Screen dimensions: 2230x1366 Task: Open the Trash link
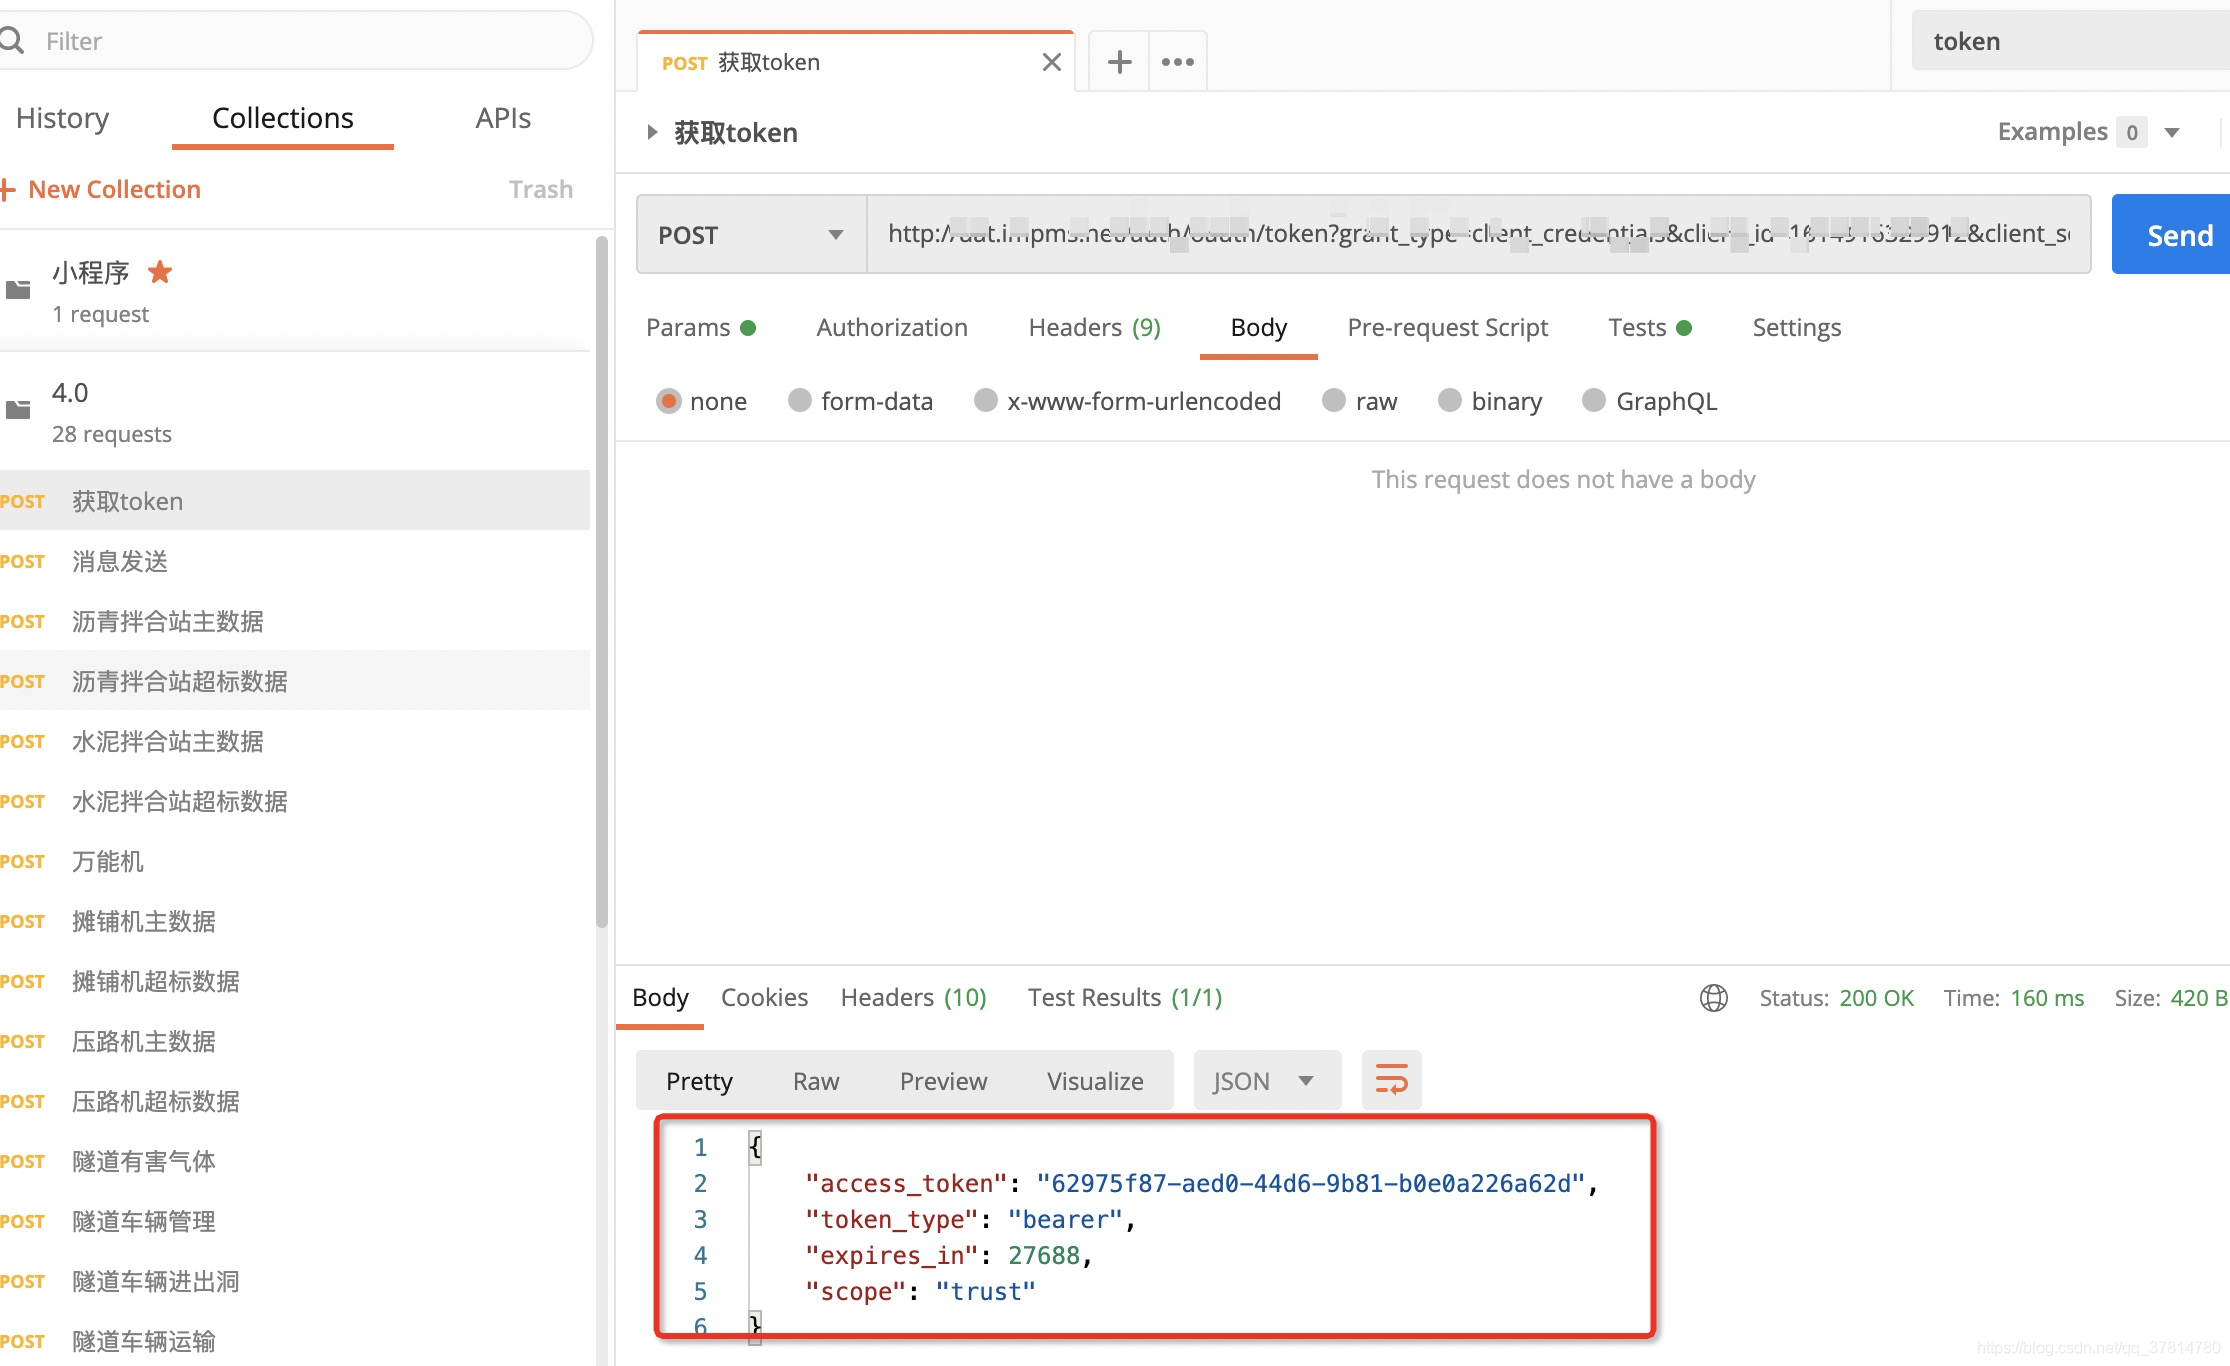pos(540,189)
